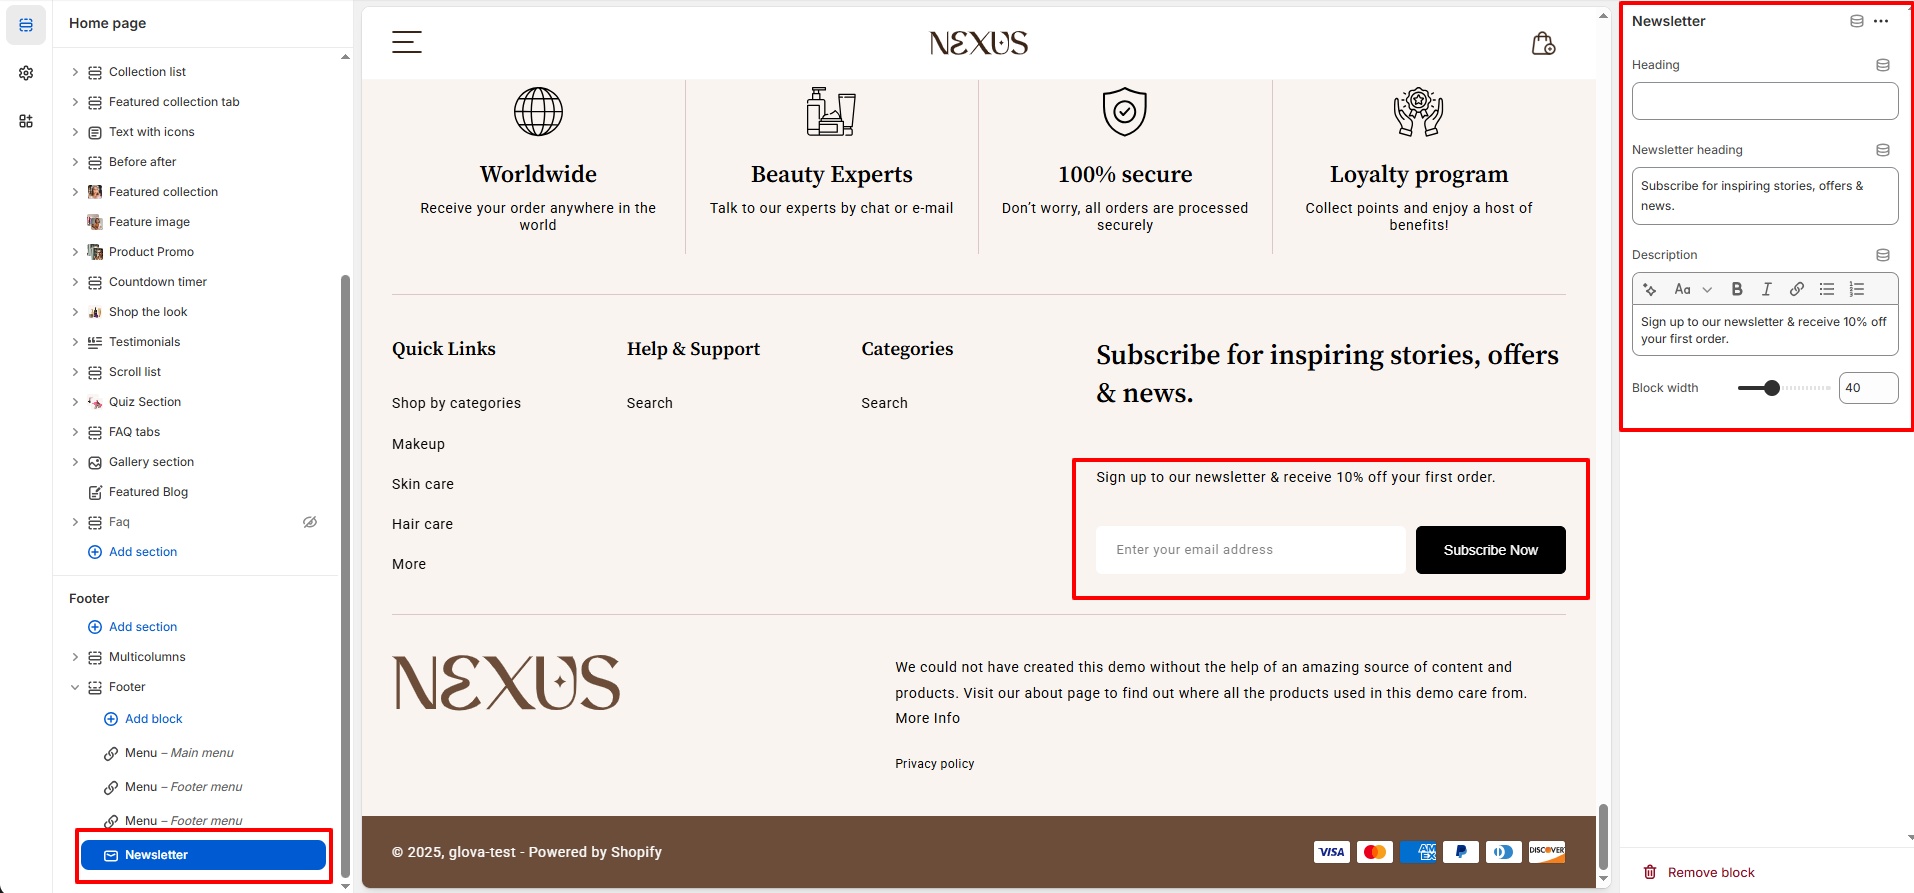Open the text style Aa dropdown
1914x893 pixels.
(1693, 289)
